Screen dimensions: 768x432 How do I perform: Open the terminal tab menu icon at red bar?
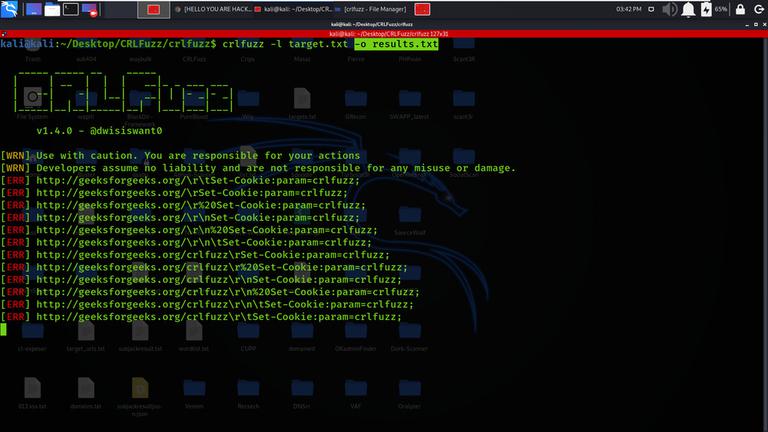[x=4, y=34]
